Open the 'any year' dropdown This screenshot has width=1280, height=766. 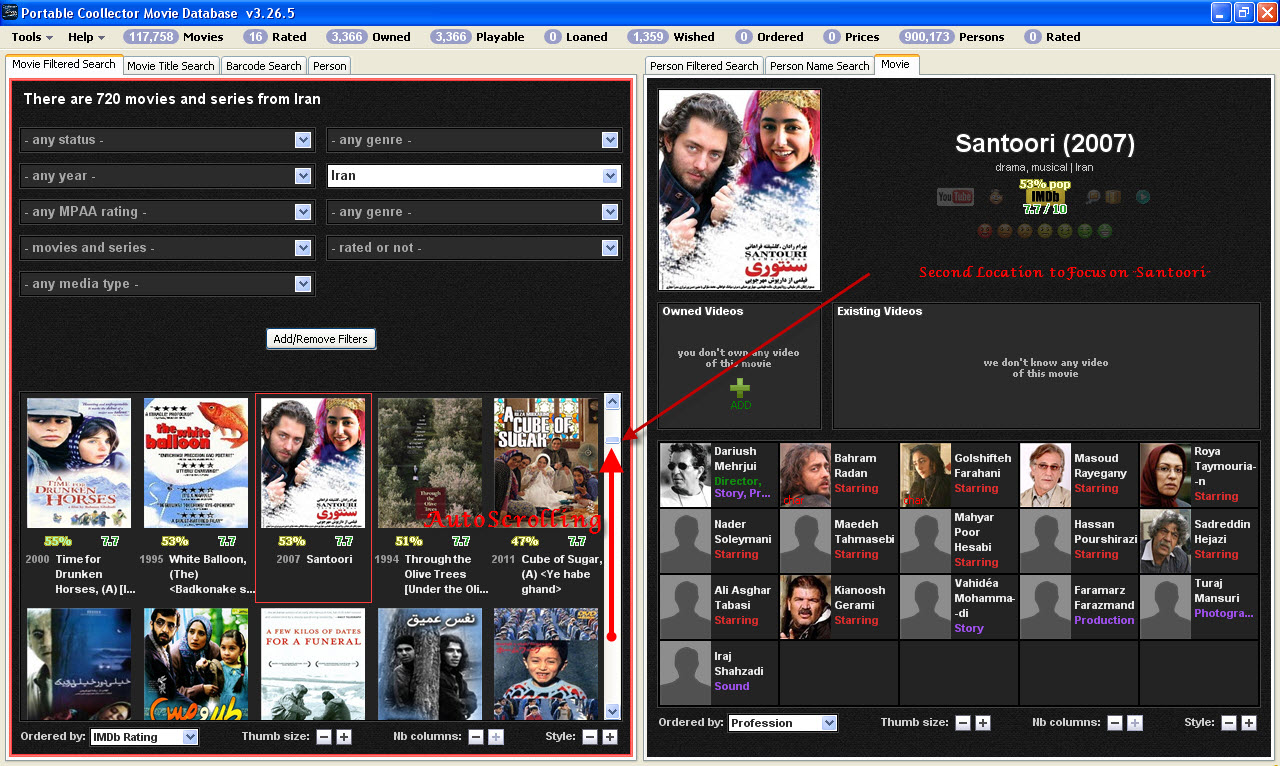pos(167,176)
